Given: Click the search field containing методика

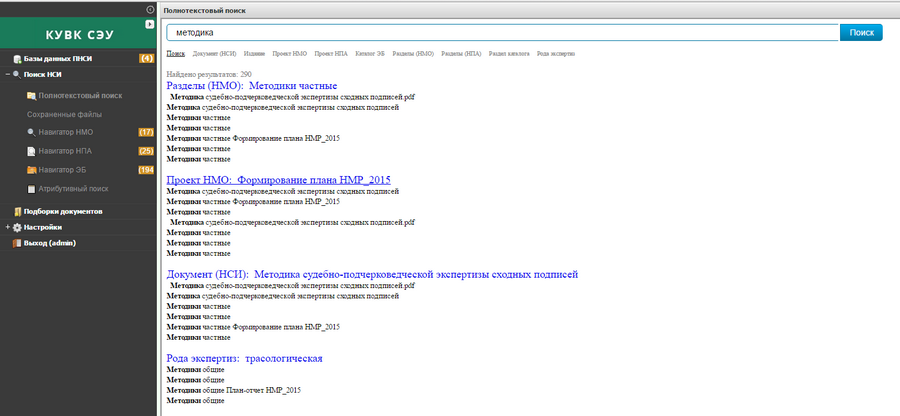Looking at the screenshot, I should [x=502, y=33].
